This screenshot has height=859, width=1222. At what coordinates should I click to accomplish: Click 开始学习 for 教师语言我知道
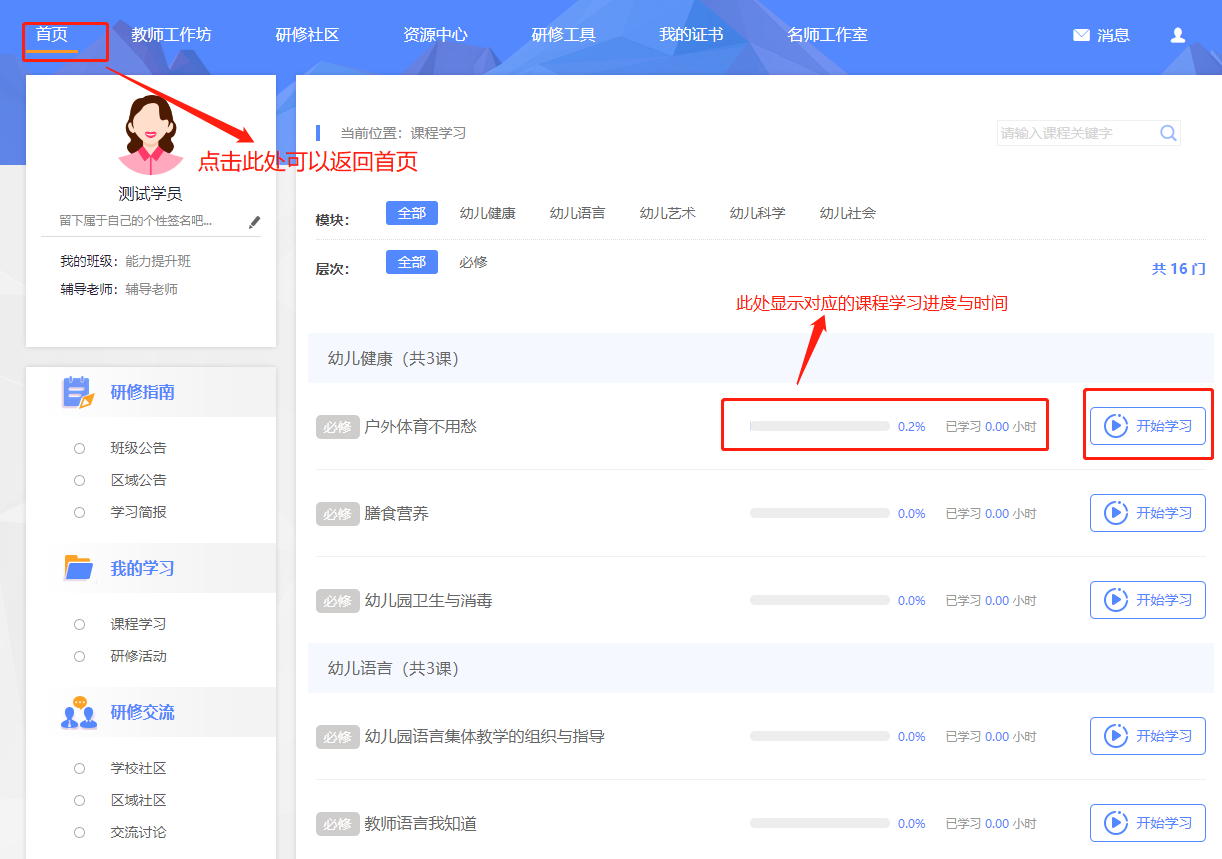pyautogui.click(x=1147, y=822)
